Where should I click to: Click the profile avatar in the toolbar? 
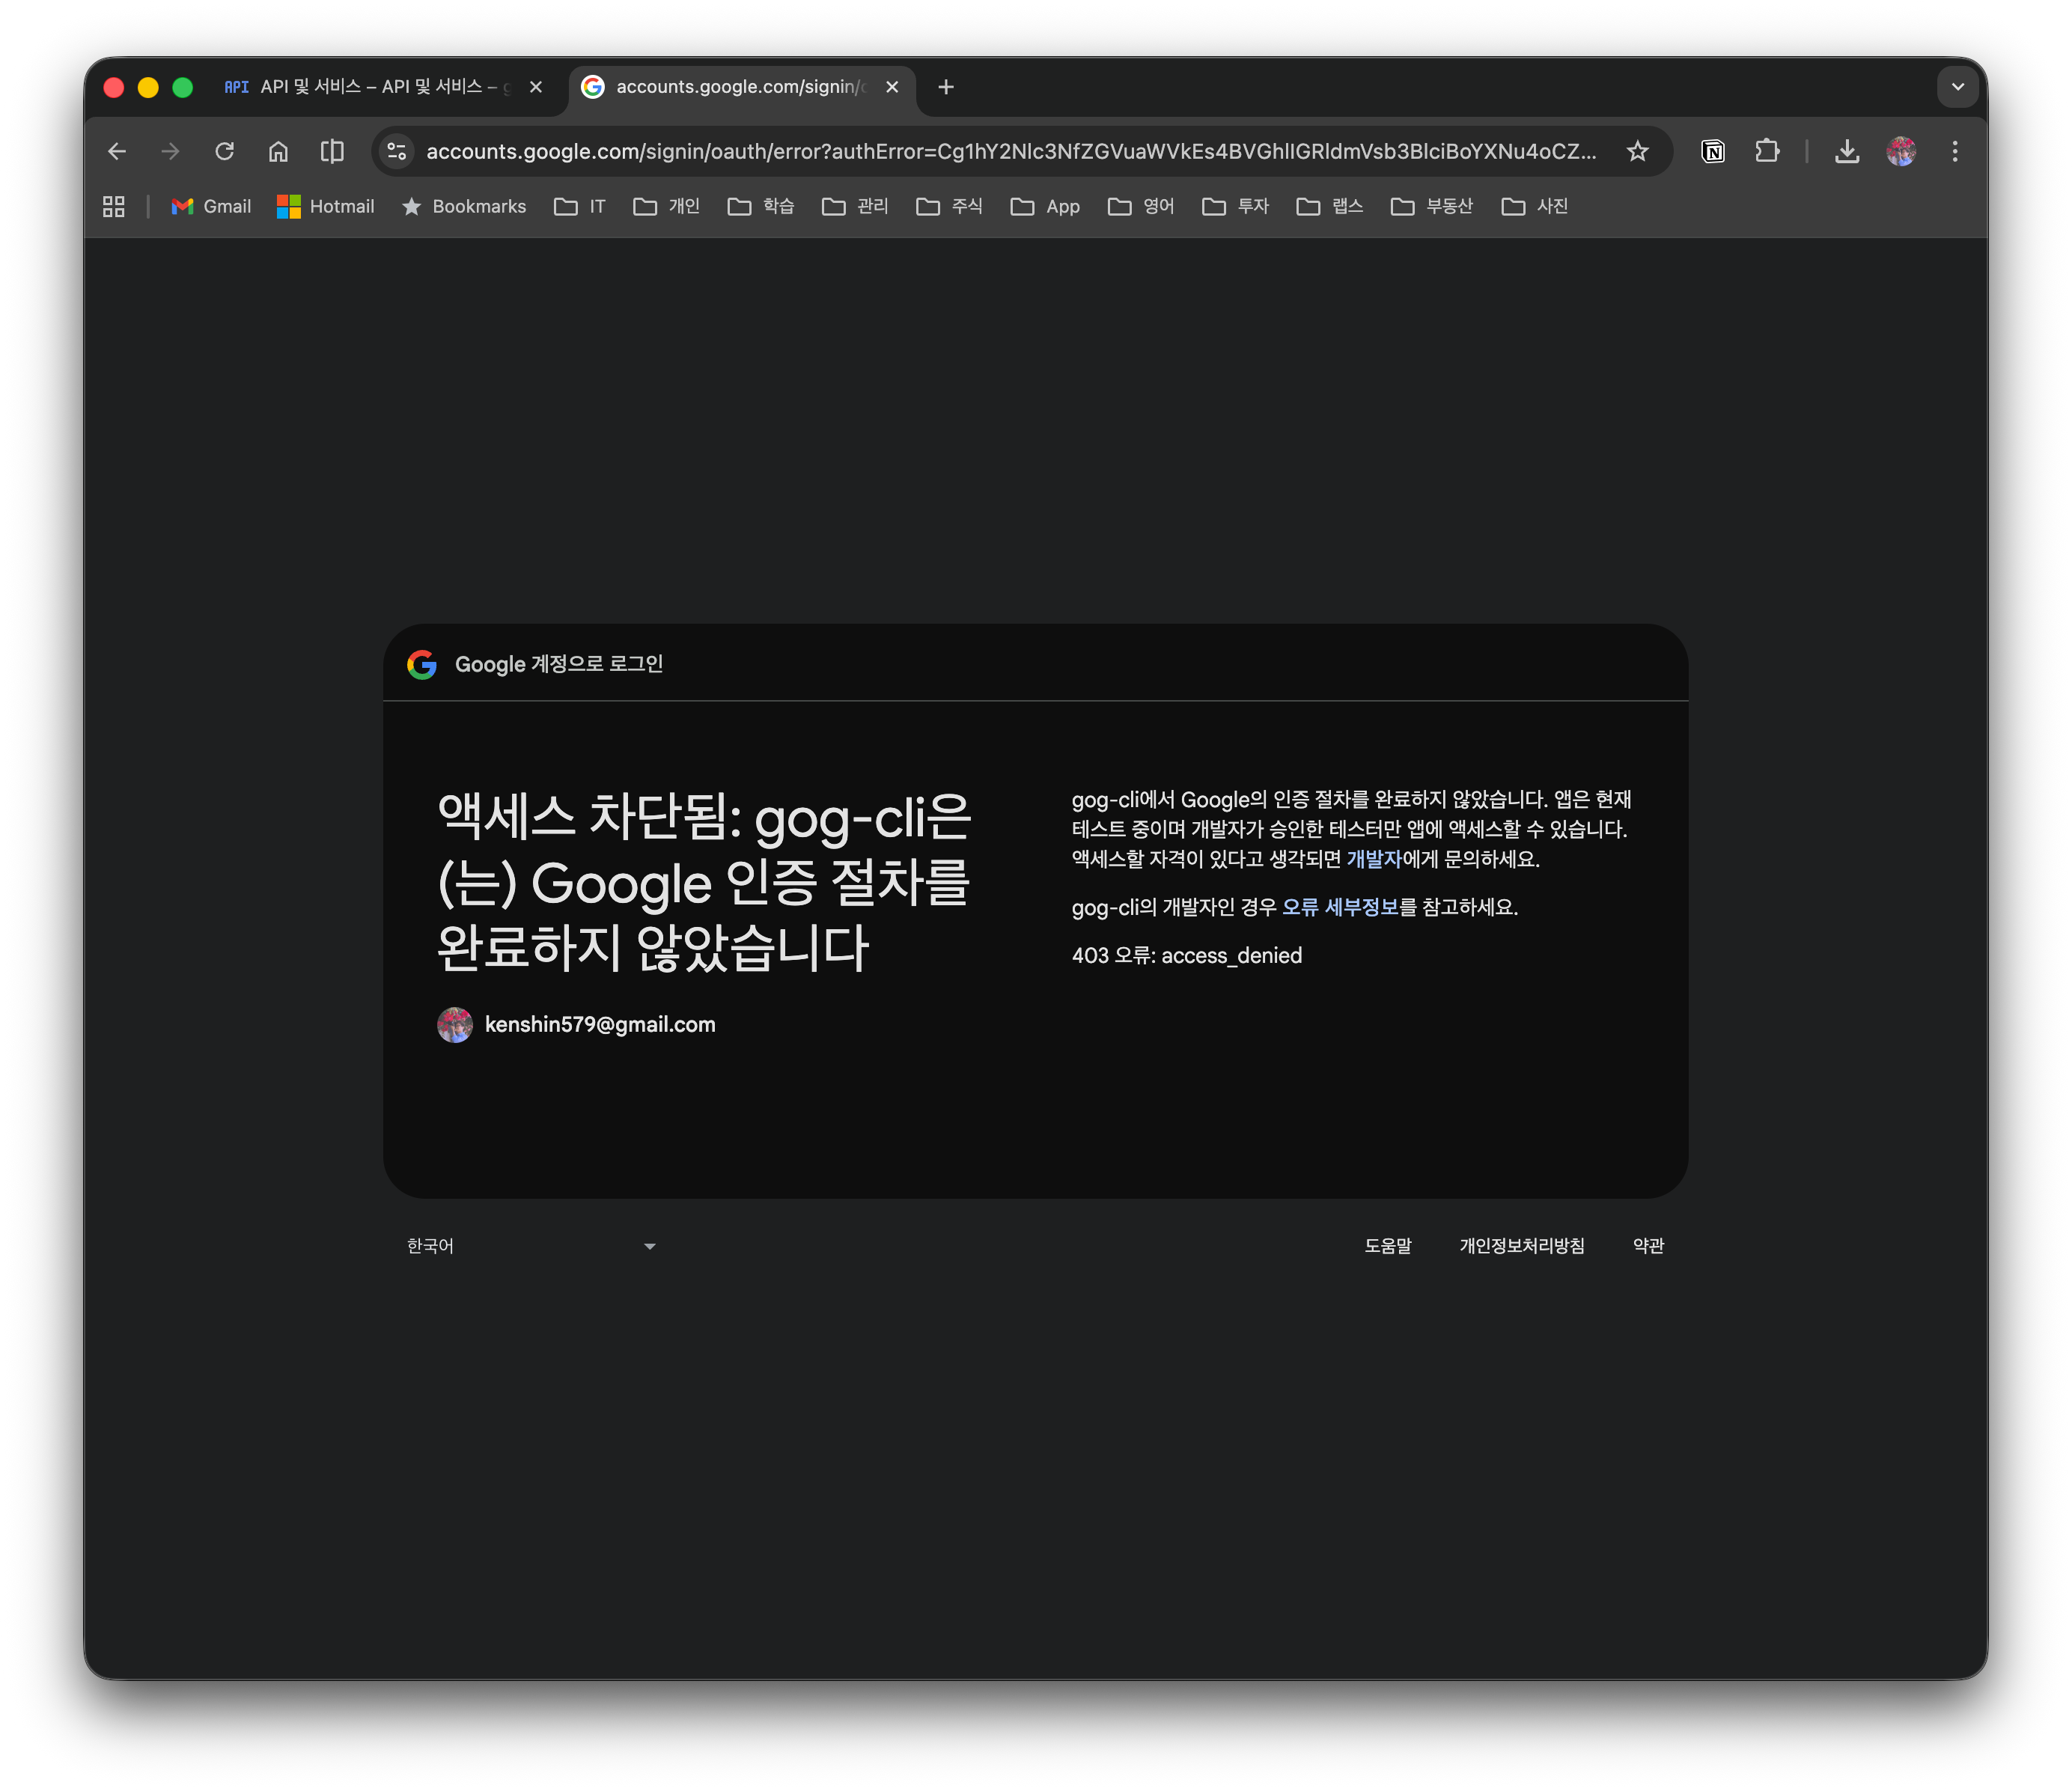(x=1901, y=151)
